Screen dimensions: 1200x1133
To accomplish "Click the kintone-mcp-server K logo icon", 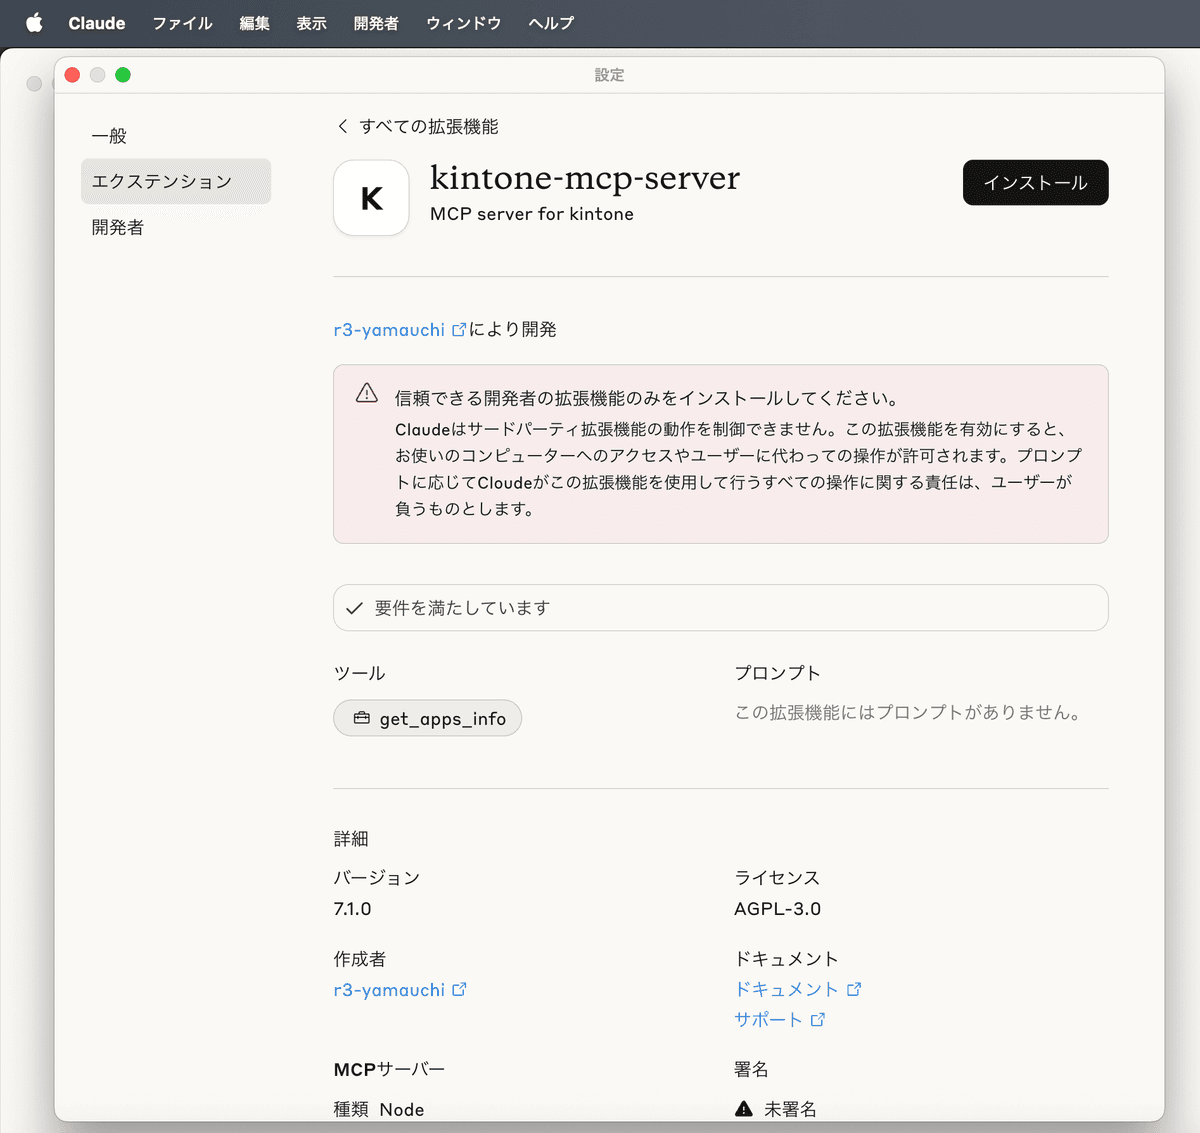I will coord(371,198).
